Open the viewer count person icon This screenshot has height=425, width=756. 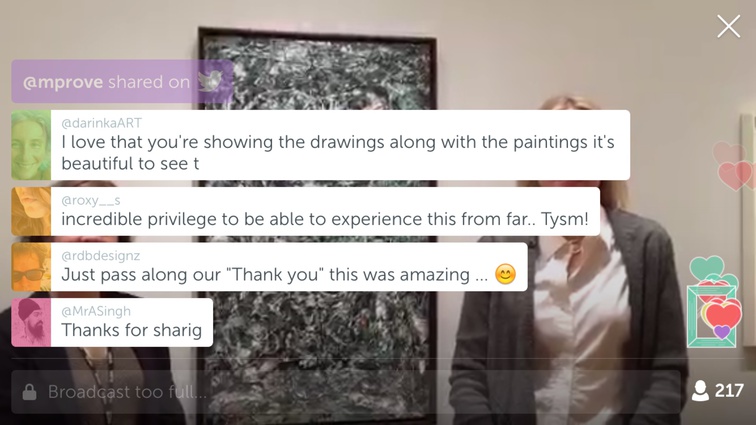700,391
